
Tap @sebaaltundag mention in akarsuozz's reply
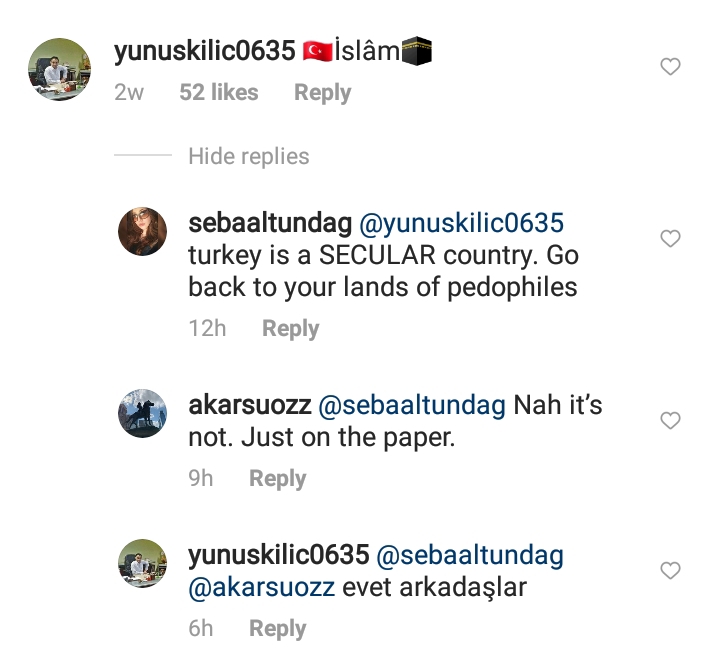[411, 406]
